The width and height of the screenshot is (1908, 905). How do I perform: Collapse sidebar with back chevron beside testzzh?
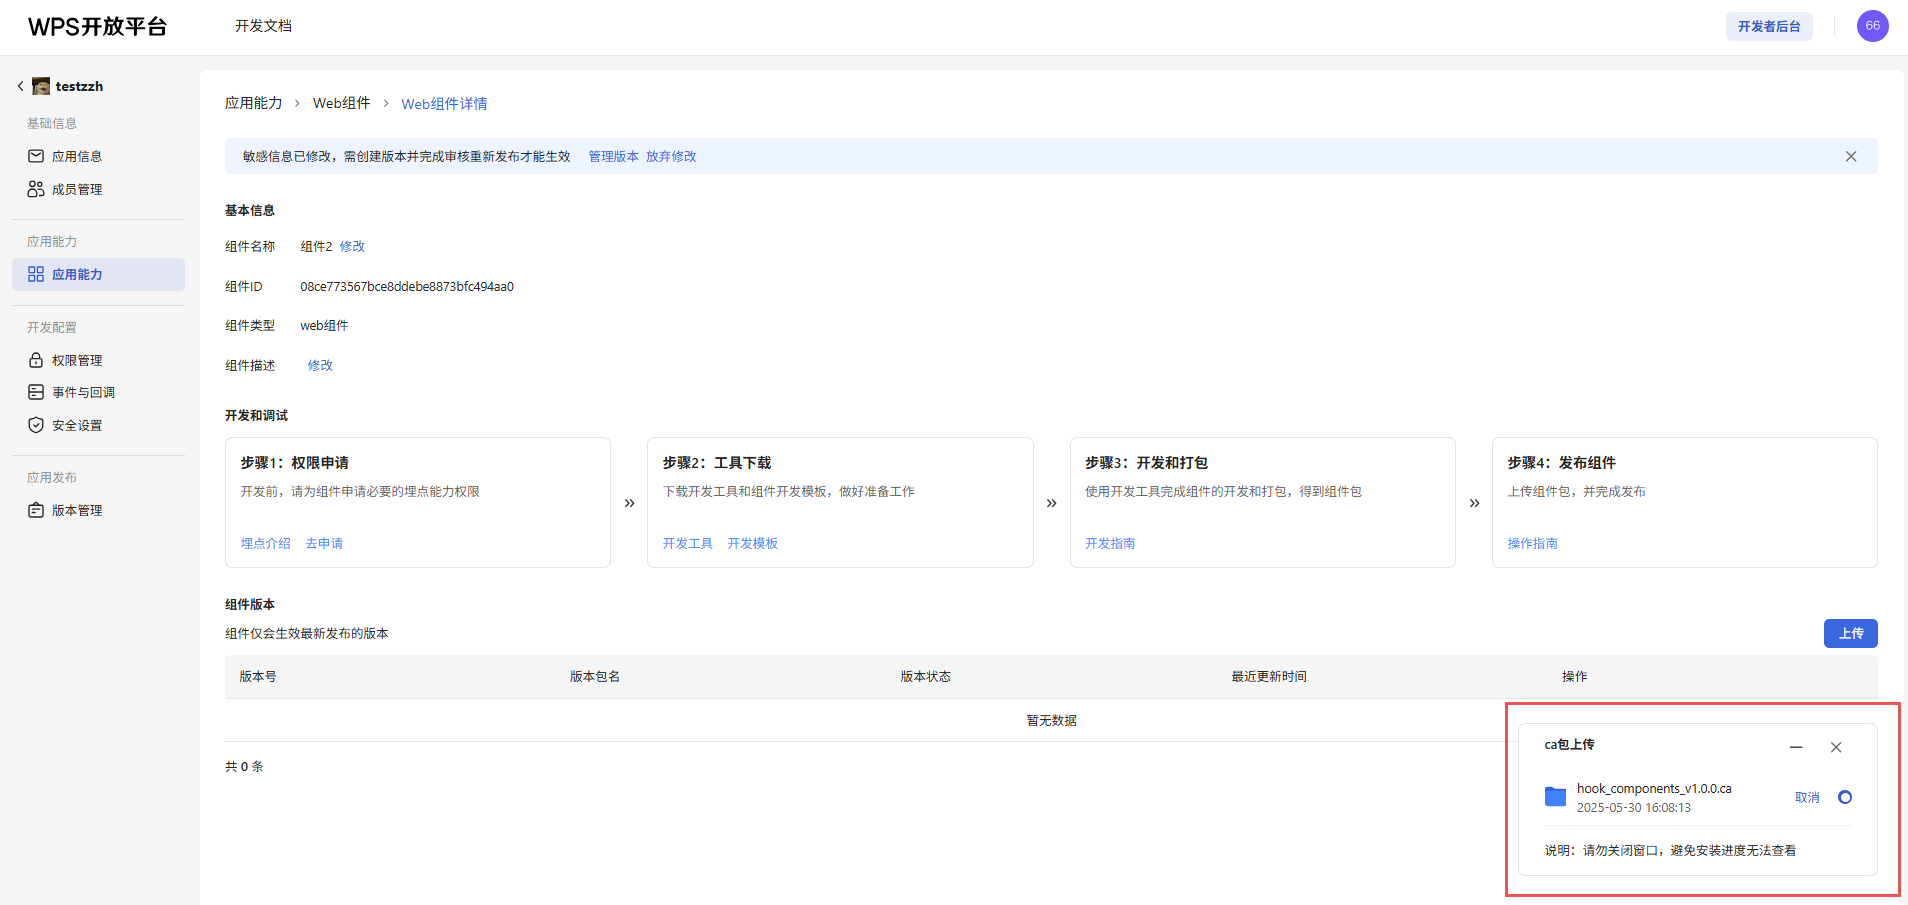[20, 86]
